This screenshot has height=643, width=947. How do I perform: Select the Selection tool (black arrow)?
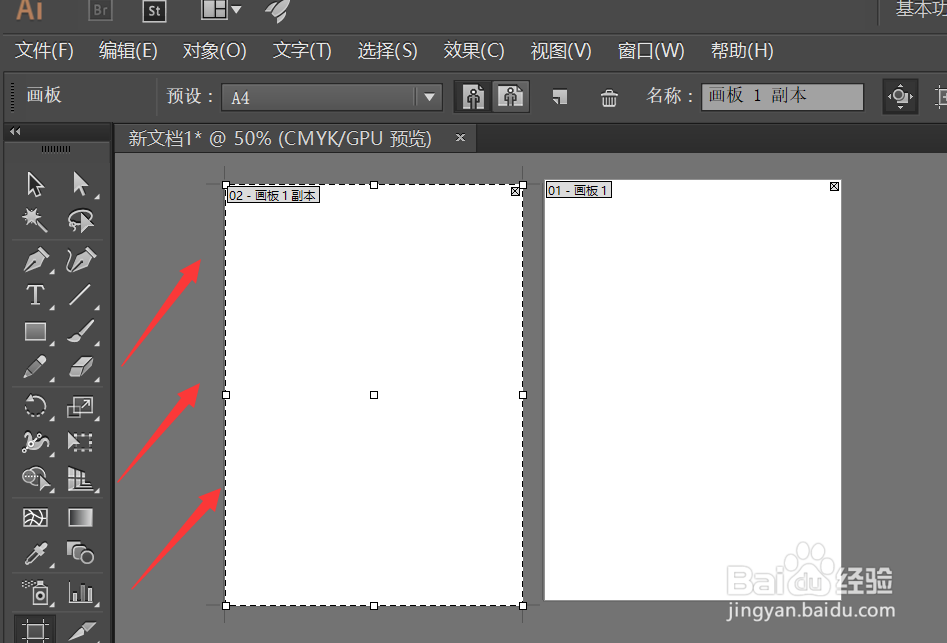point(35,184)
